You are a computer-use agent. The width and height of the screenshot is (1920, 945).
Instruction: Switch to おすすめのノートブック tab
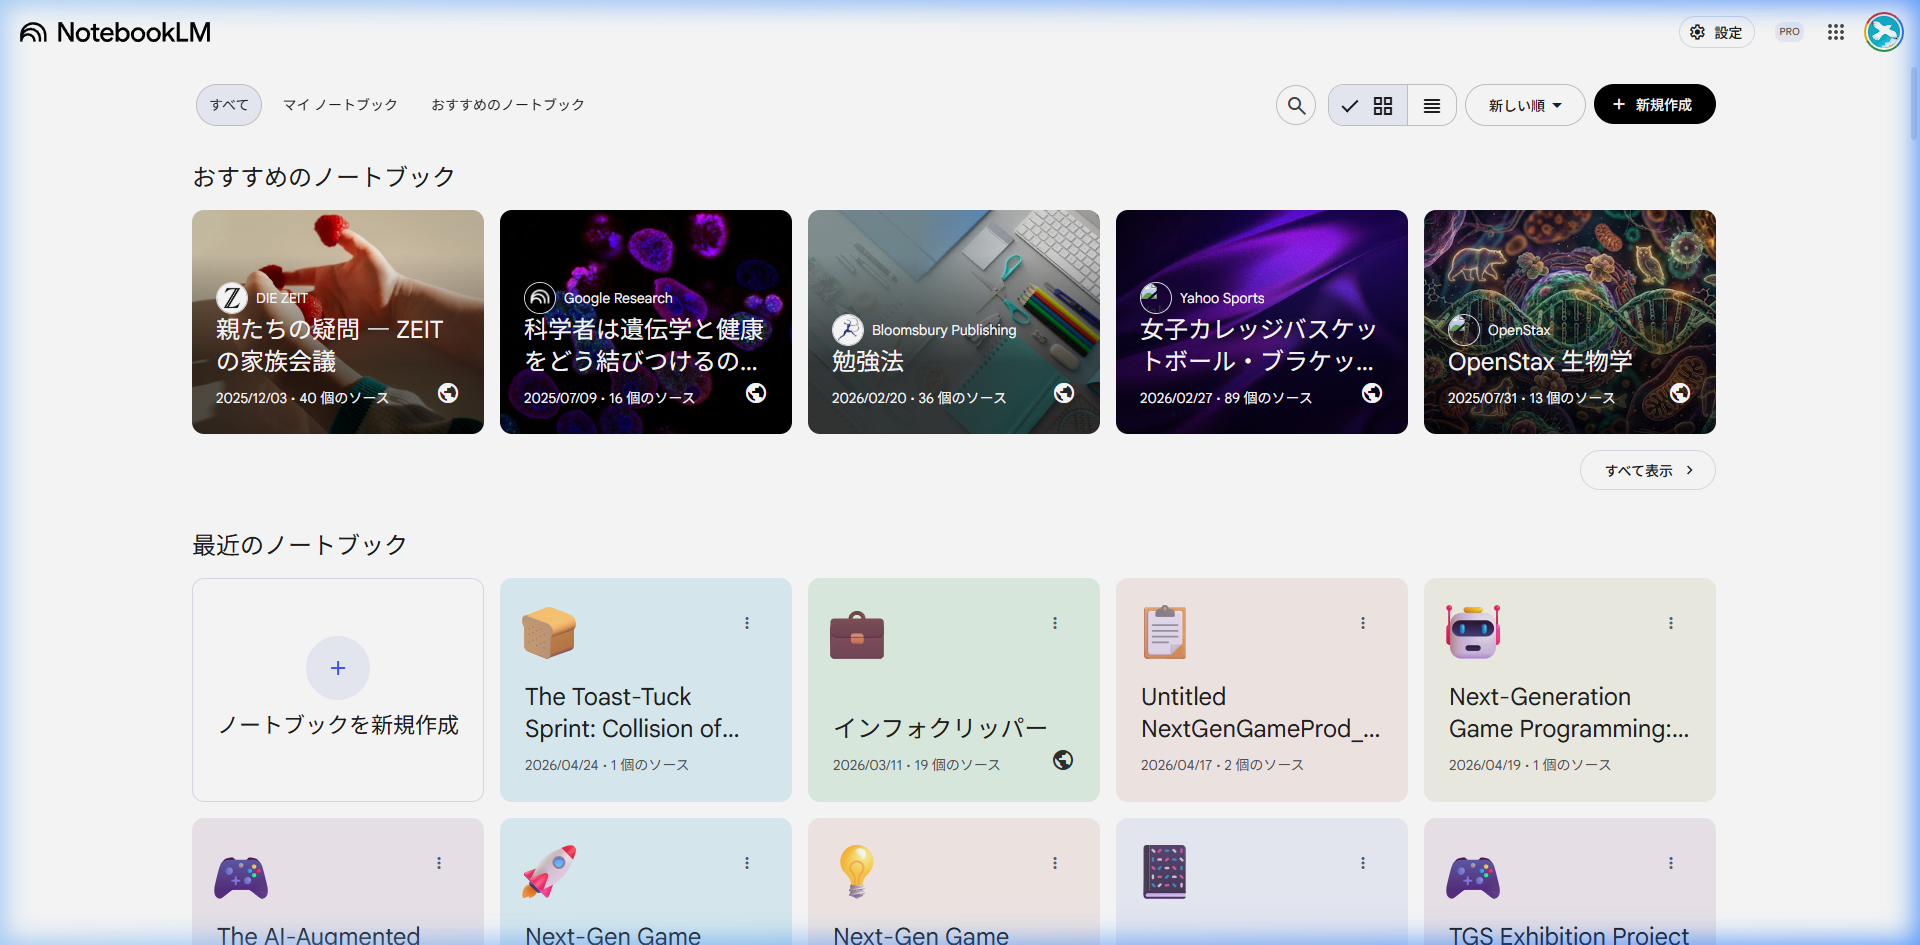[x=508, y=105]
